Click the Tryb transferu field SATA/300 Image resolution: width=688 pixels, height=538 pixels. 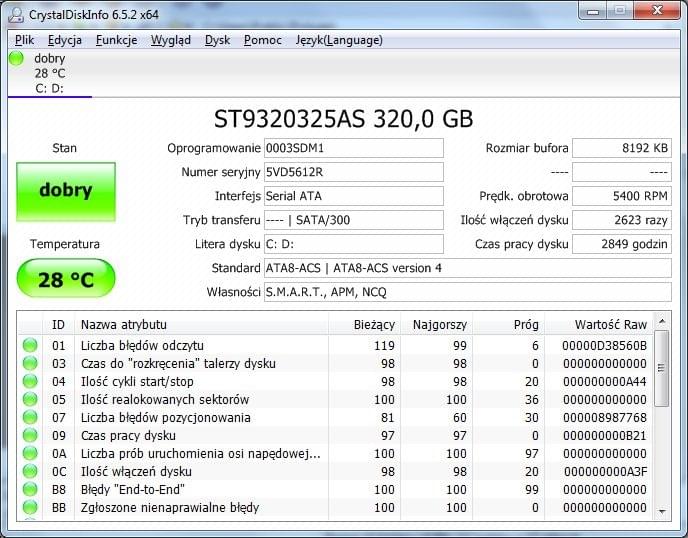click(x=354, y=220)
